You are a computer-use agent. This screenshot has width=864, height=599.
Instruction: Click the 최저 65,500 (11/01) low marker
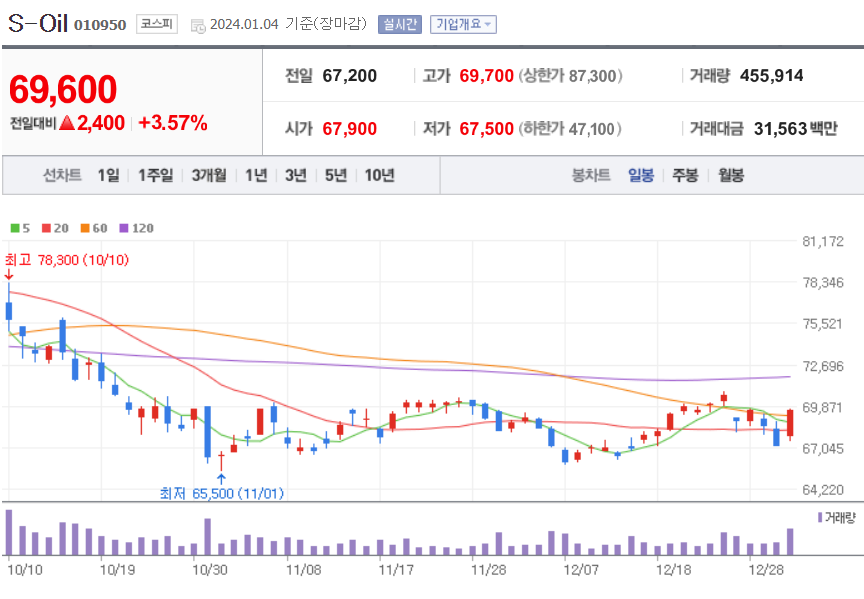pos(222,493)
